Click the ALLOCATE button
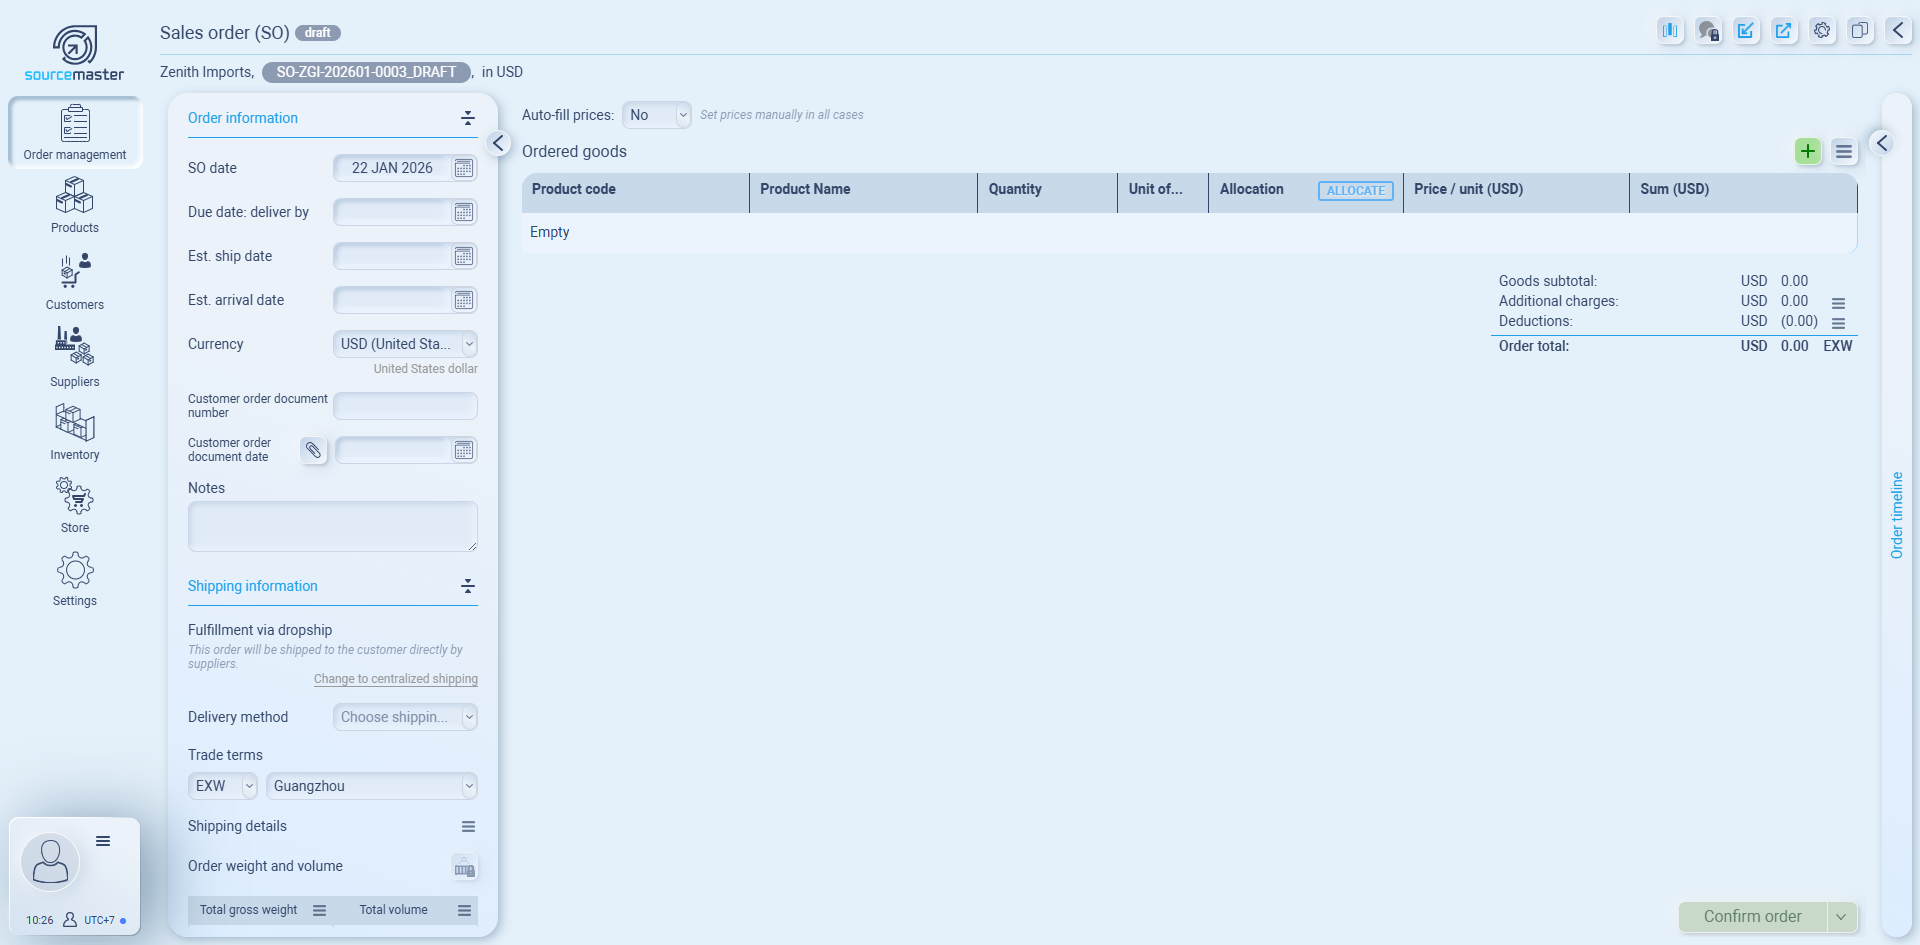 point(1356,191)
